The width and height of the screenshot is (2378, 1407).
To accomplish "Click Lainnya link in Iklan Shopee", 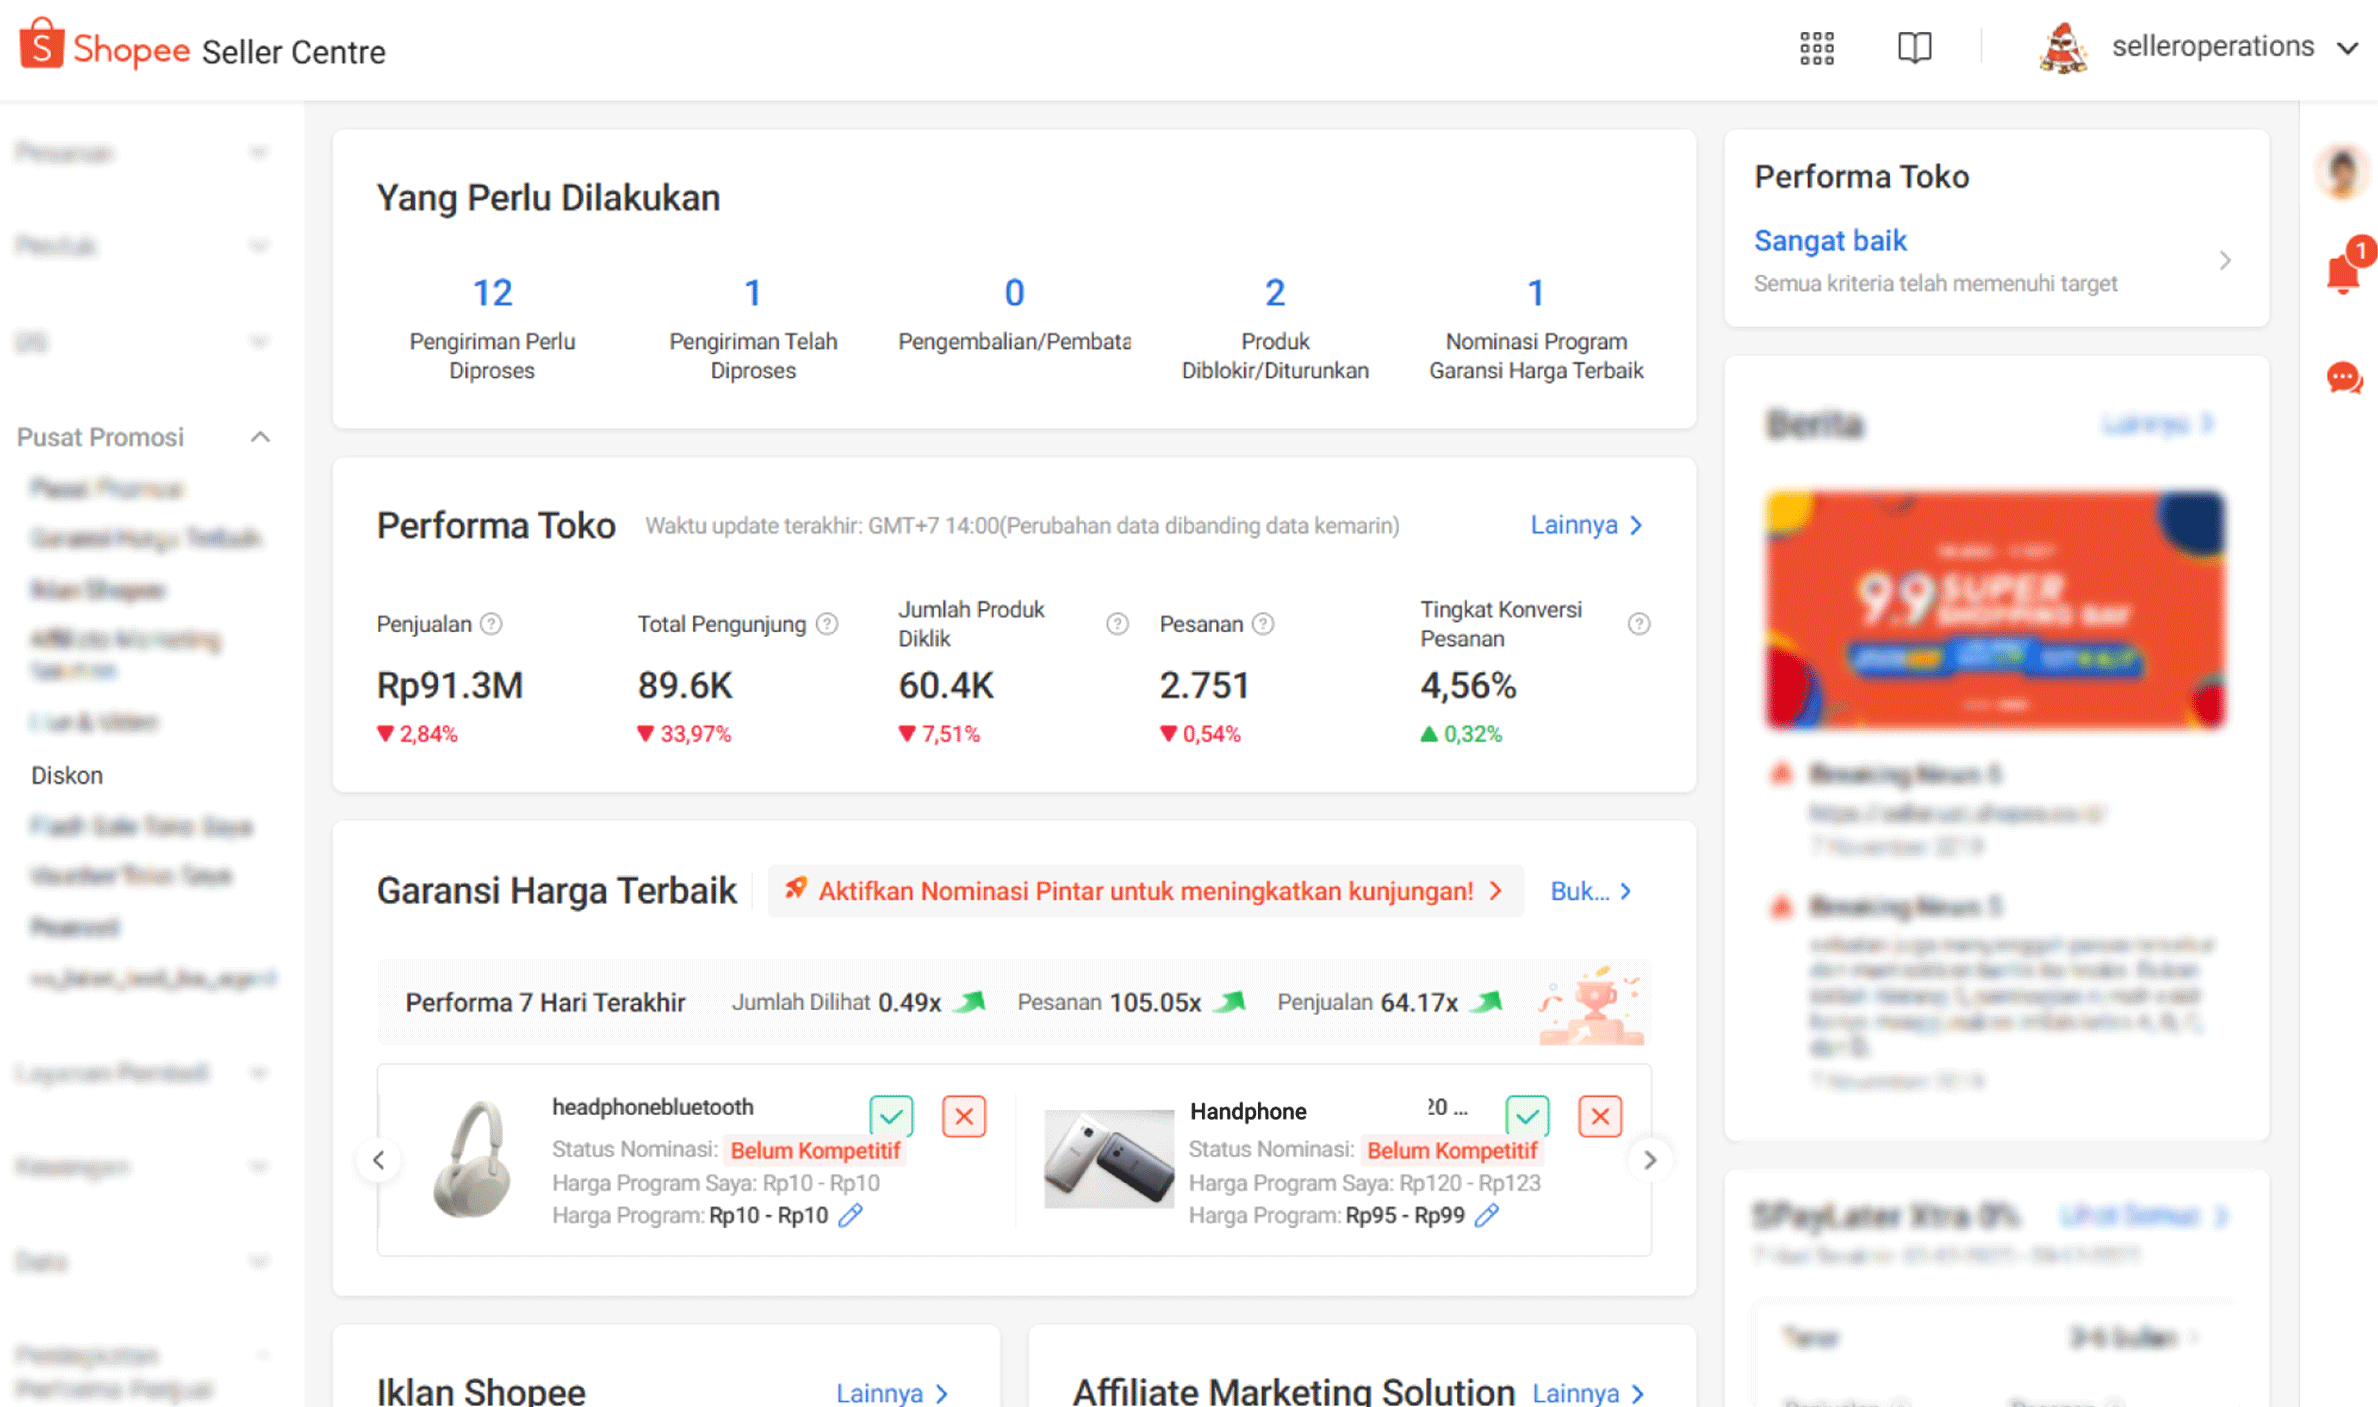I will (x=892, y=1393).
